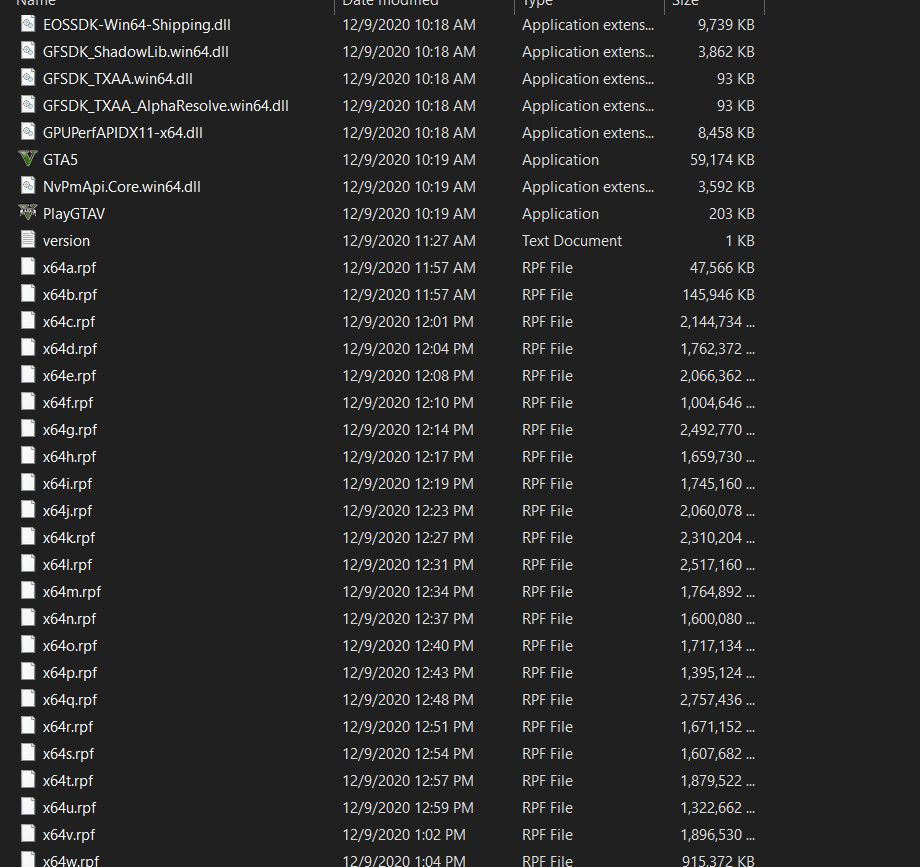Click the x64p.rpf file icon
The width and height of the screenshot is (920, 867).
28,672
